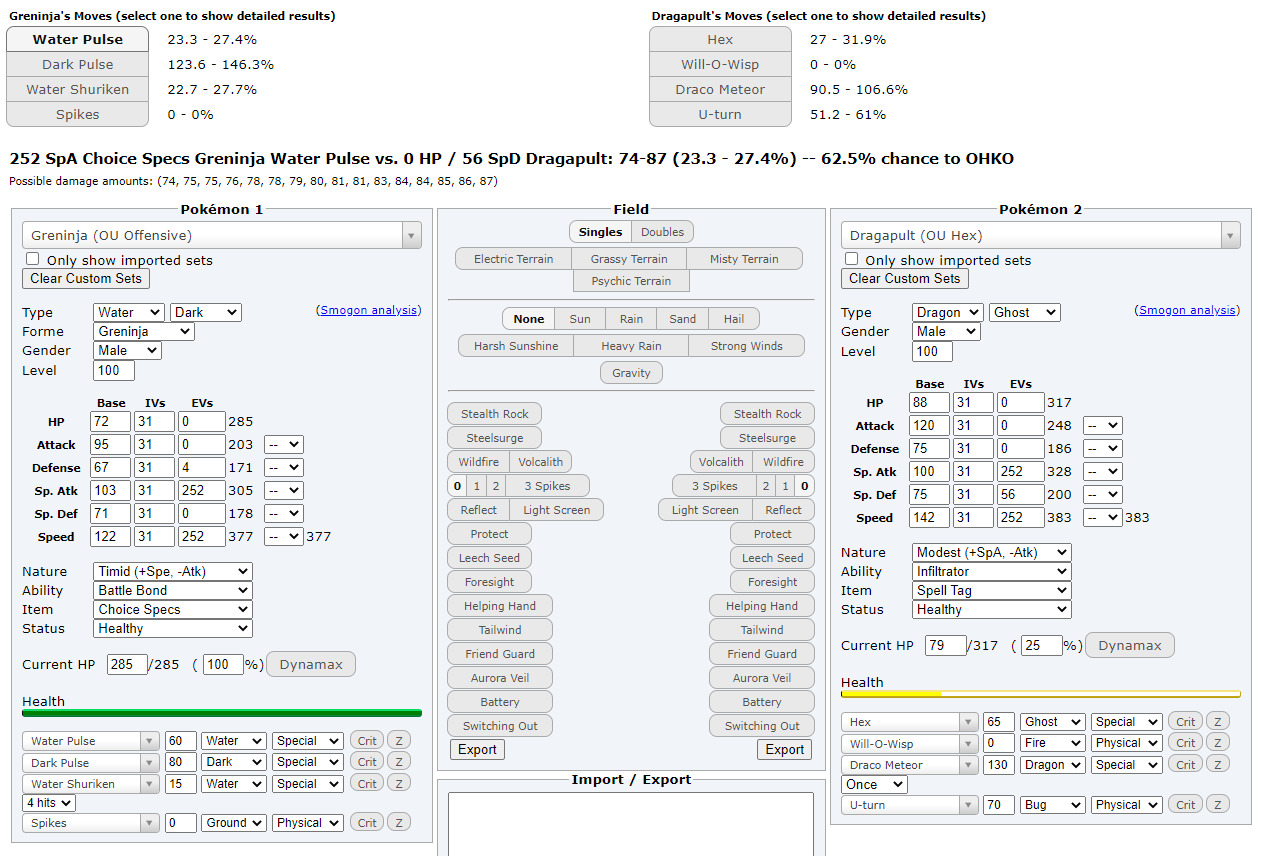Toggle Gravity on the field
Screen dimensions: 1264x856
pyautogui.click(x=631, y=373)
